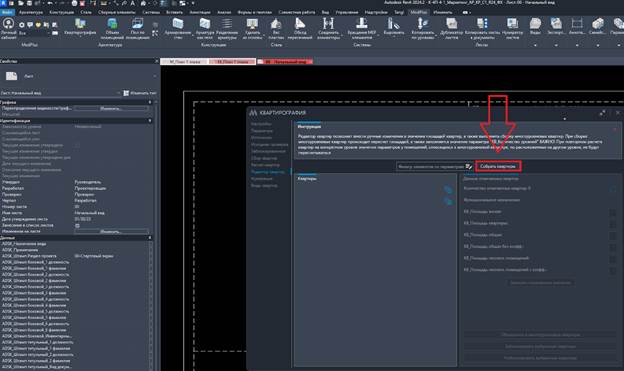Screen dimensions: 624x371
Task: Switch to the Аннотации ribbon tab
Action: click(x=200, y=12)
